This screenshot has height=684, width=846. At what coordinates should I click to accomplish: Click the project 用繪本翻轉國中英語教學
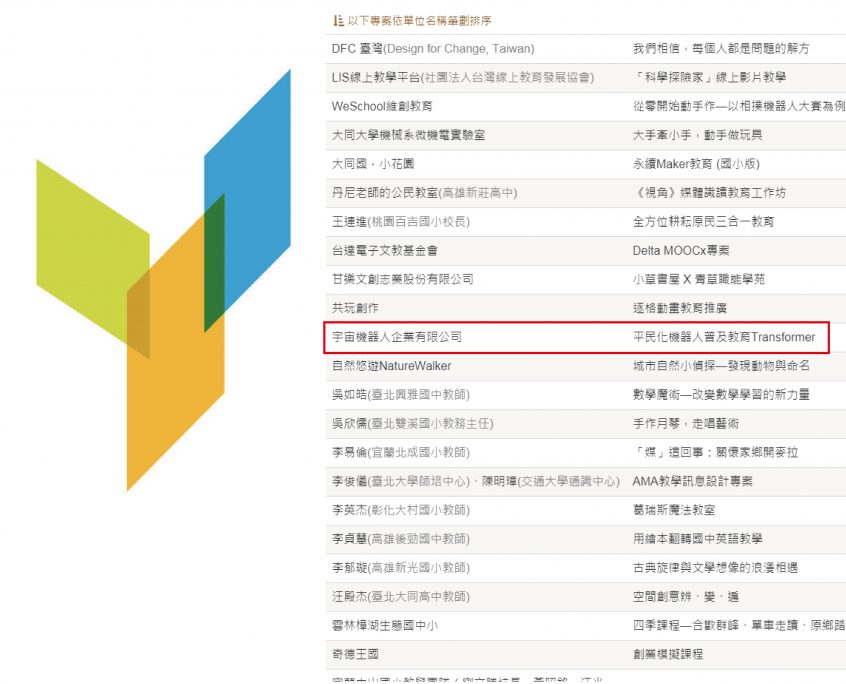point(697,539)
